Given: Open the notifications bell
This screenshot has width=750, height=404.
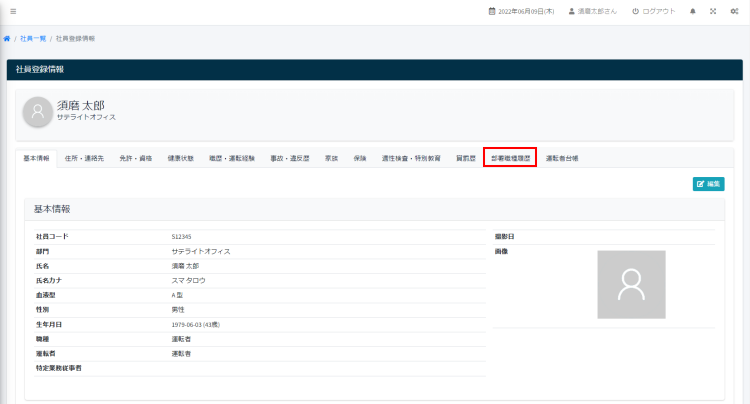Looking at the screenshot, I should tap(693, 11).
